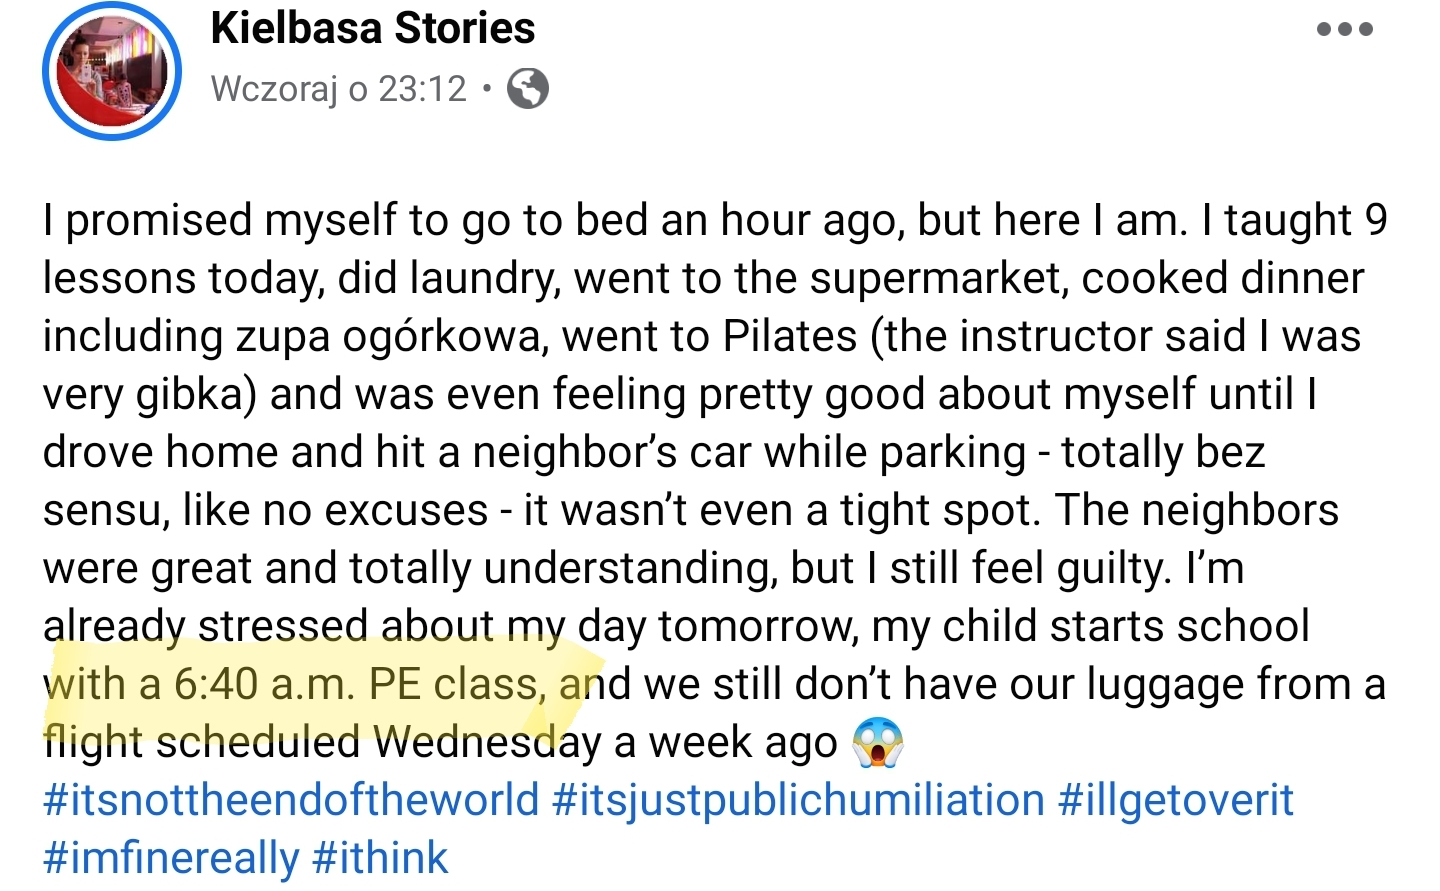Image resolution: width=1440 pixels, height=891 pixels.
Task: Click the opening sentence 'I promised myself'
Action: point(220,221)
